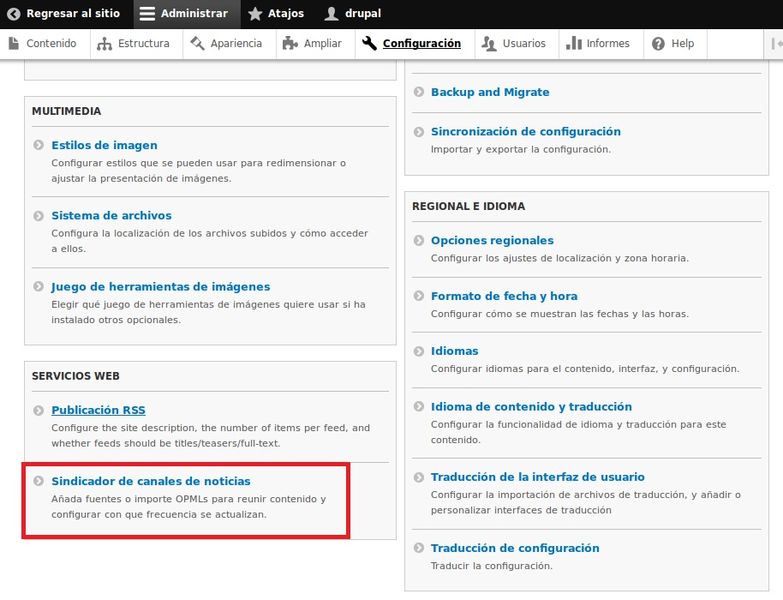The width and height of the screenshot is (783, 600).
Task: Click the document icon beside Contenido
Action: [14, 43]
